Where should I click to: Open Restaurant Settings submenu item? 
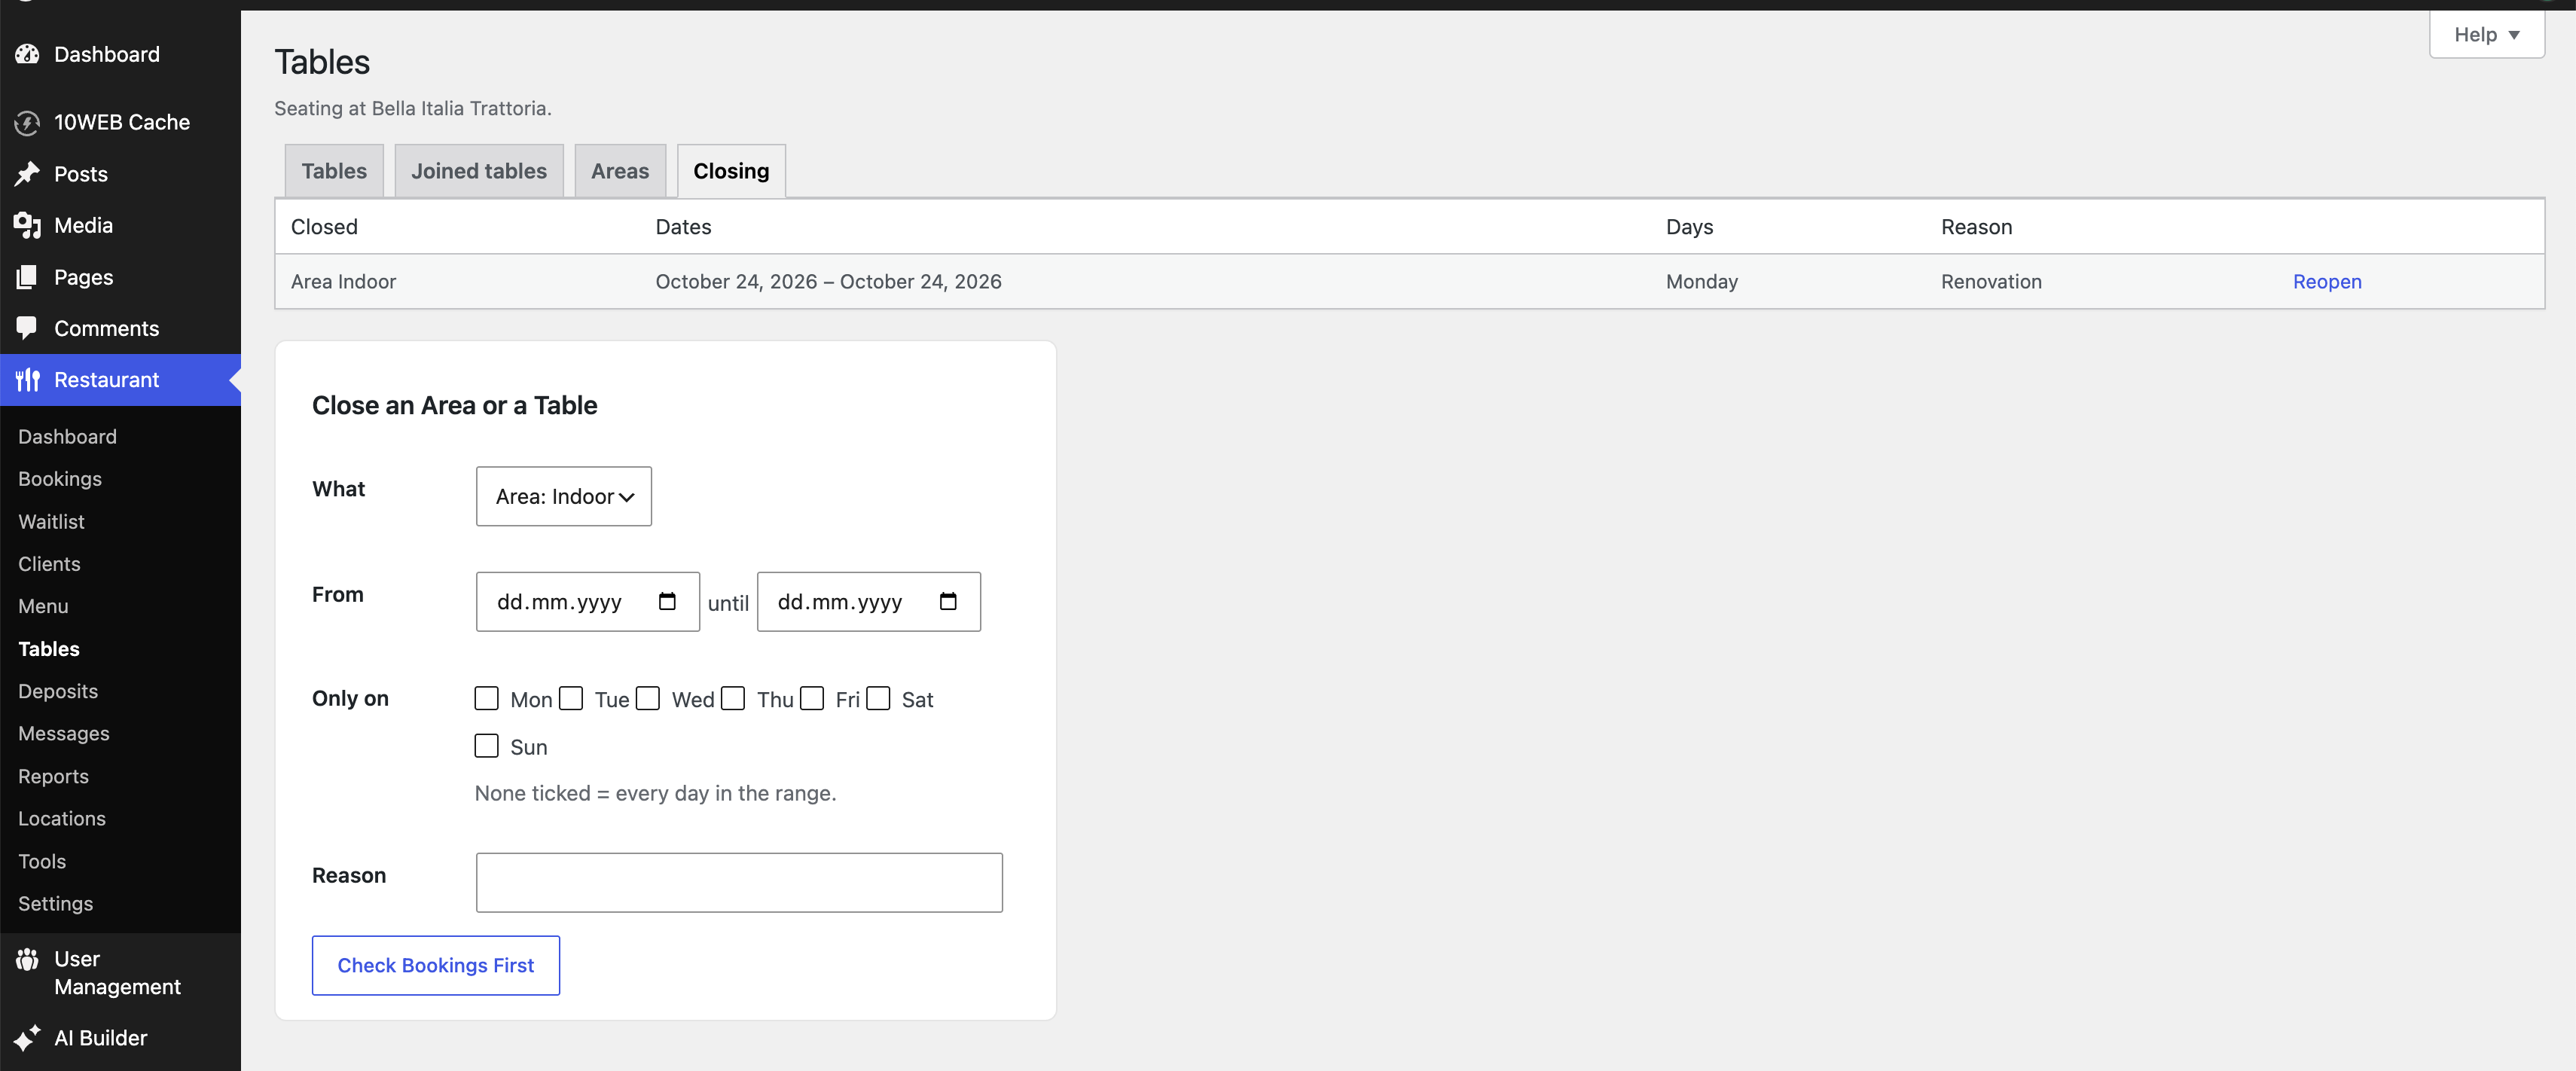tap(55, 904)
